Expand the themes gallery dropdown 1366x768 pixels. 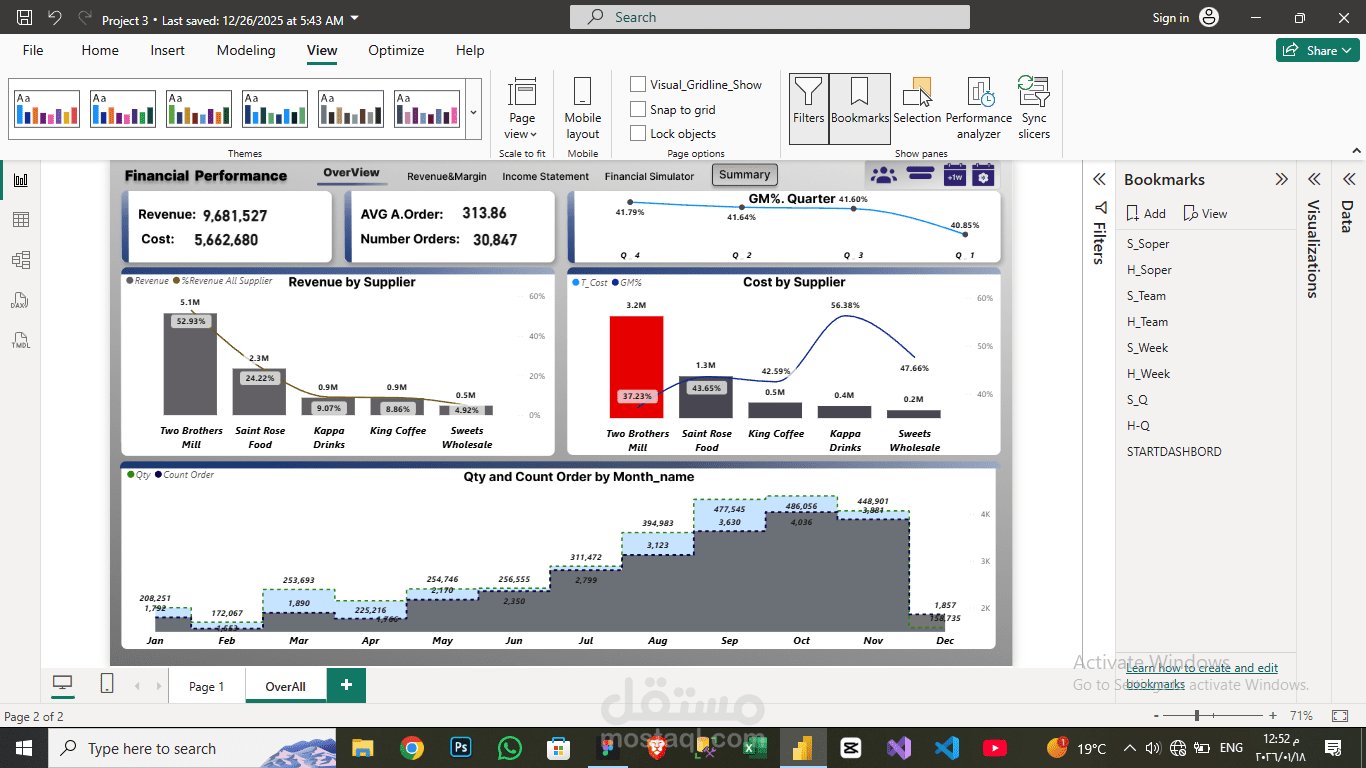(x=473, y=113)
